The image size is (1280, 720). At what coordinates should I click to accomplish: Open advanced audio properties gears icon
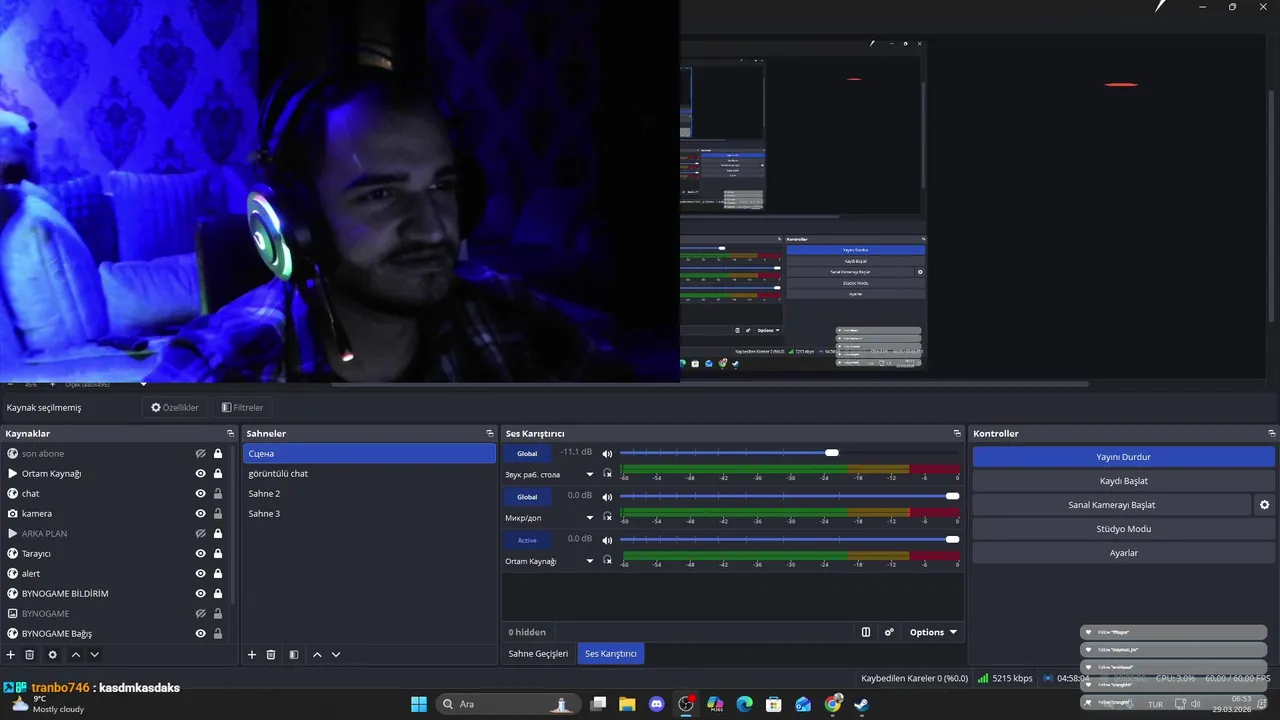coord(889,632)
